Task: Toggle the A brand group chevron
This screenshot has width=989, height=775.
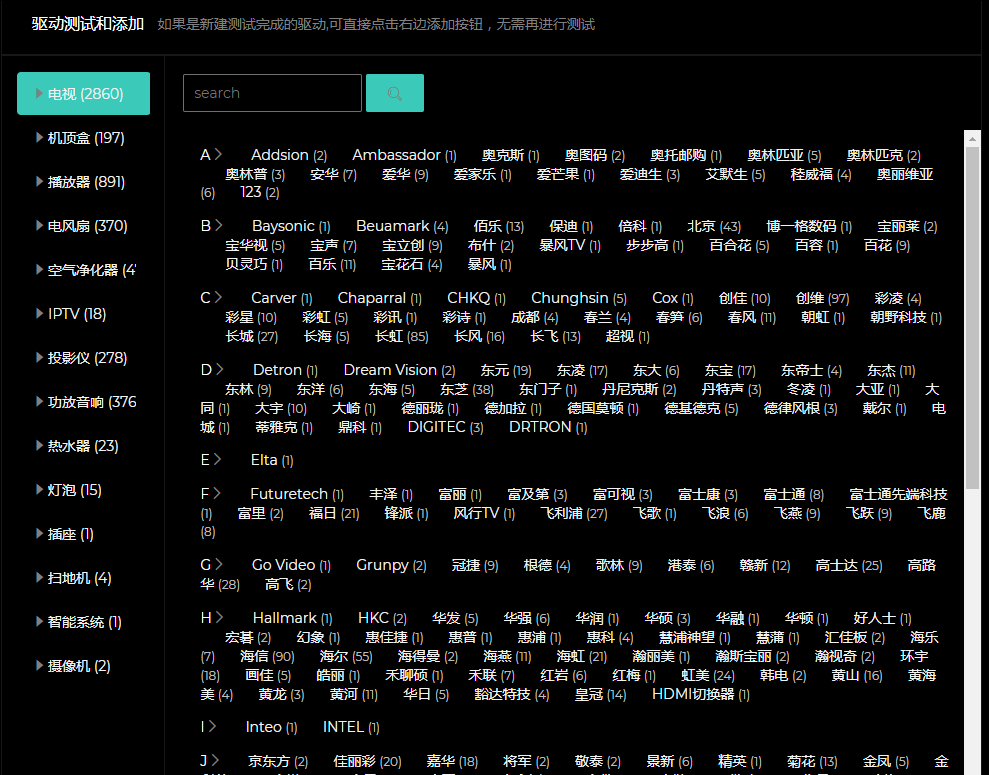Action: tap(218, 154)
